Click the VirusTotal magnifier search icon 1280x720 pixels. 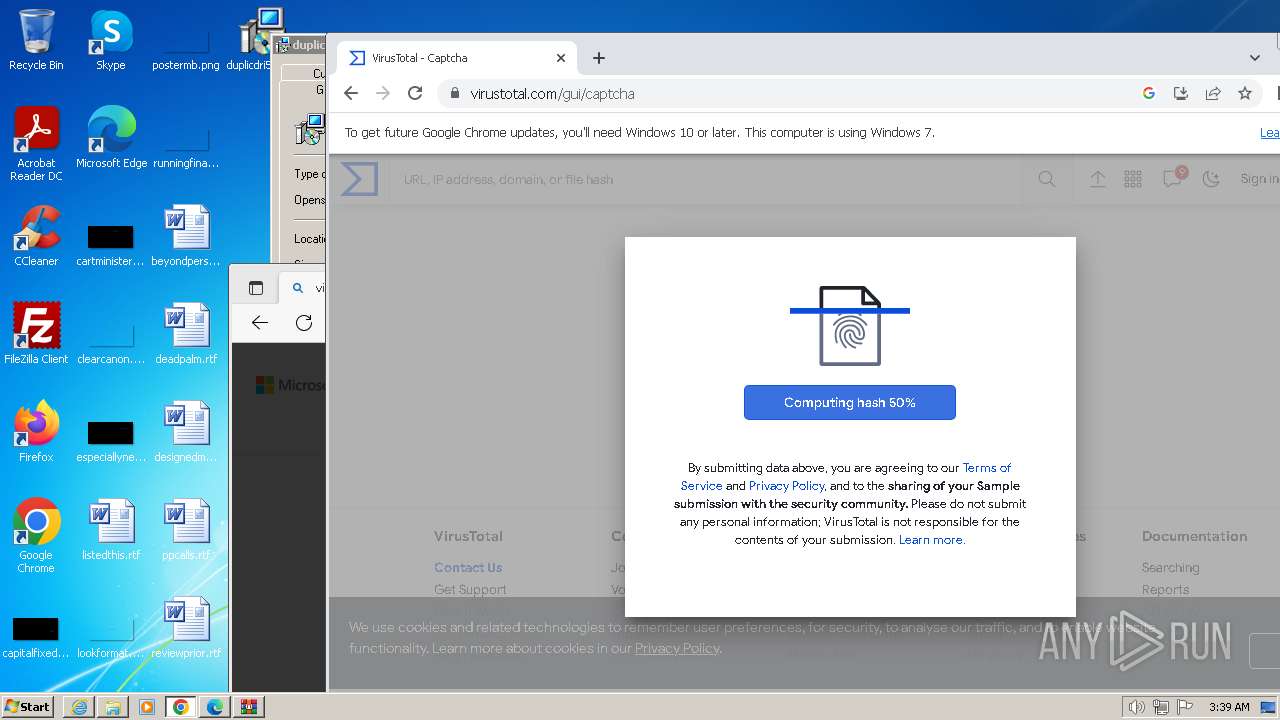pyautogui.click(x=1047, y=179)
